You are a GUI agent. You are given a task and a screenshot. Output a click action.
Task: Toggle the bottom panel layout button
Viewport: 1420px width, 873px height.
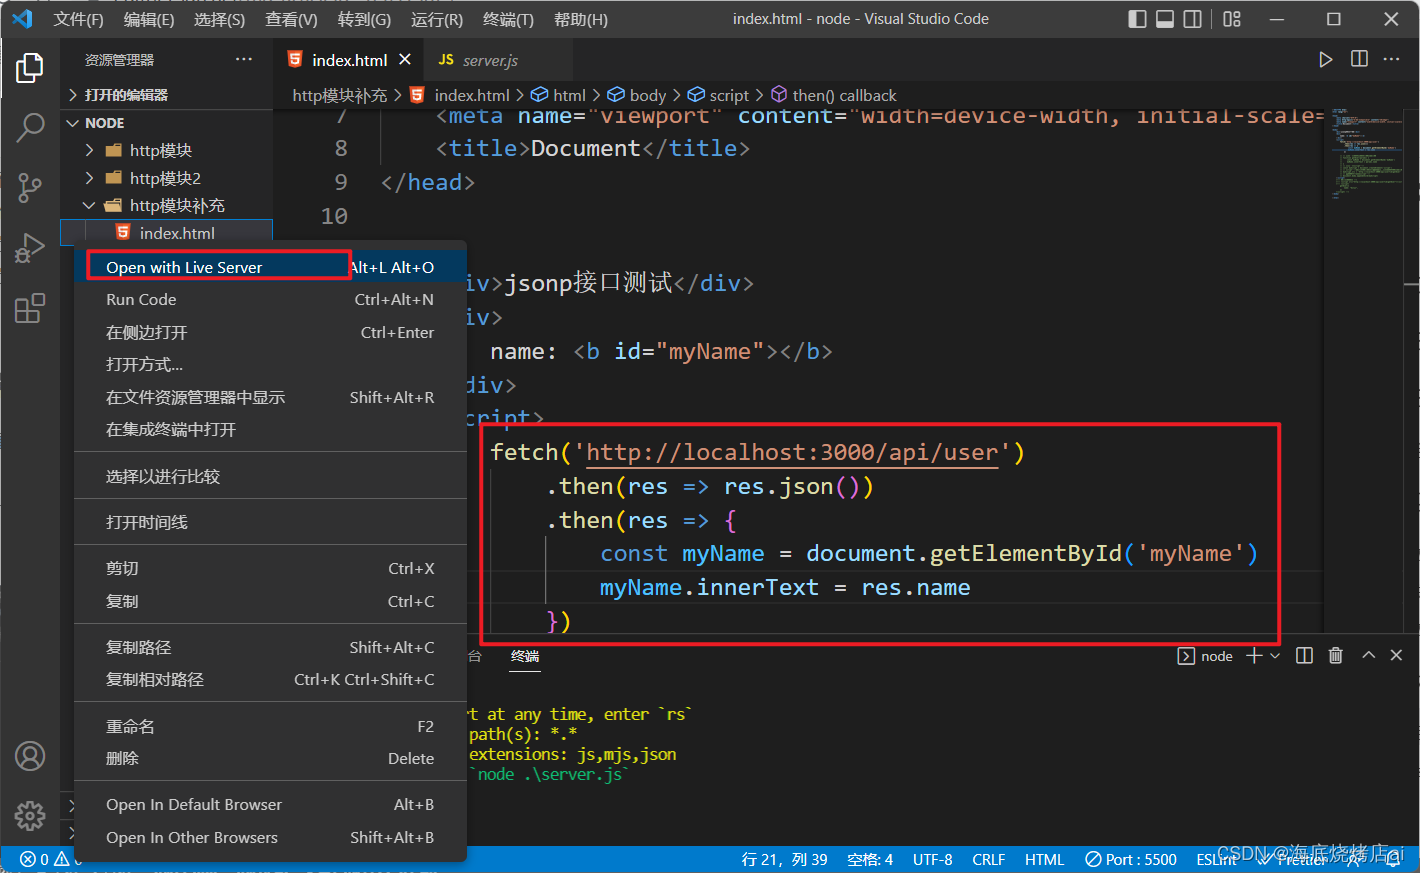click(x=1165, y=19)
